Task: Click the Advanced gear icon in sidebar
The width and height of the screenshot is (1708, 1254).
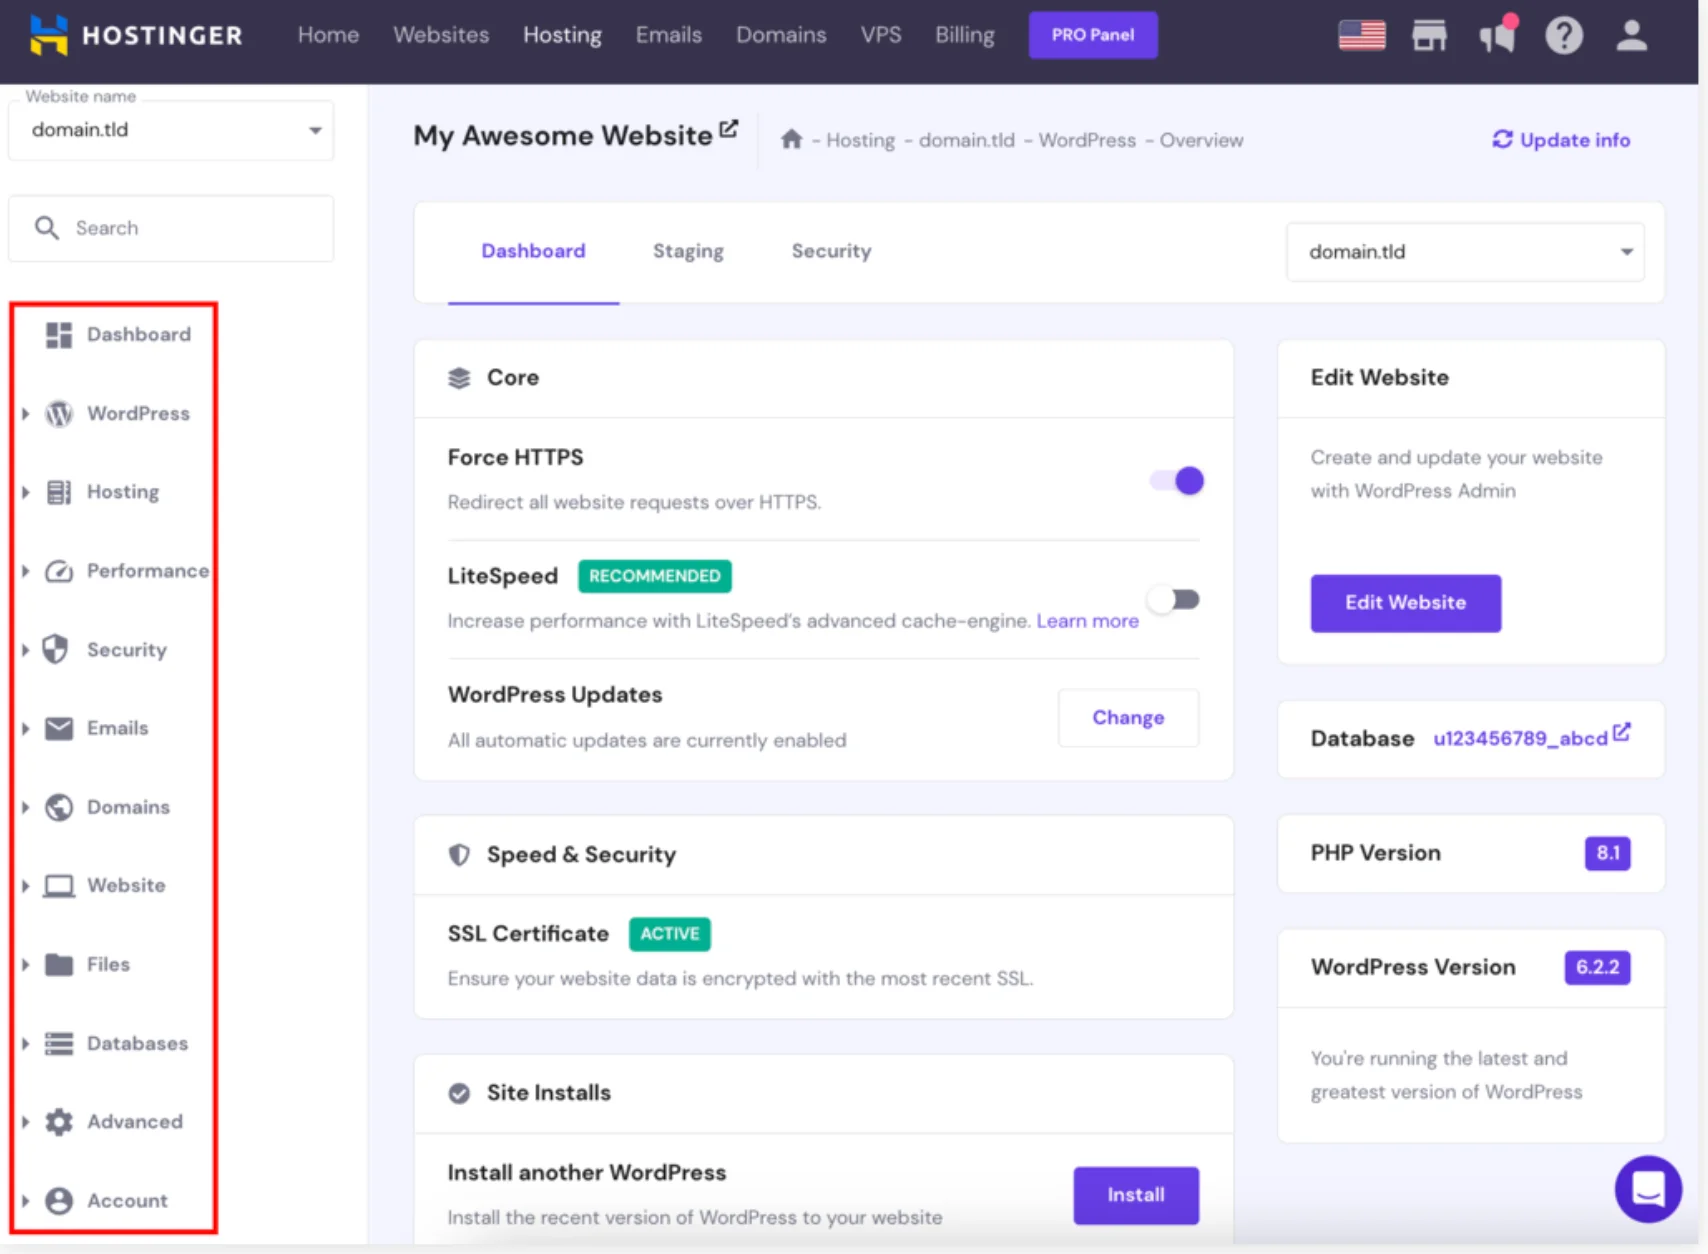Action: tap(59, 1122)
